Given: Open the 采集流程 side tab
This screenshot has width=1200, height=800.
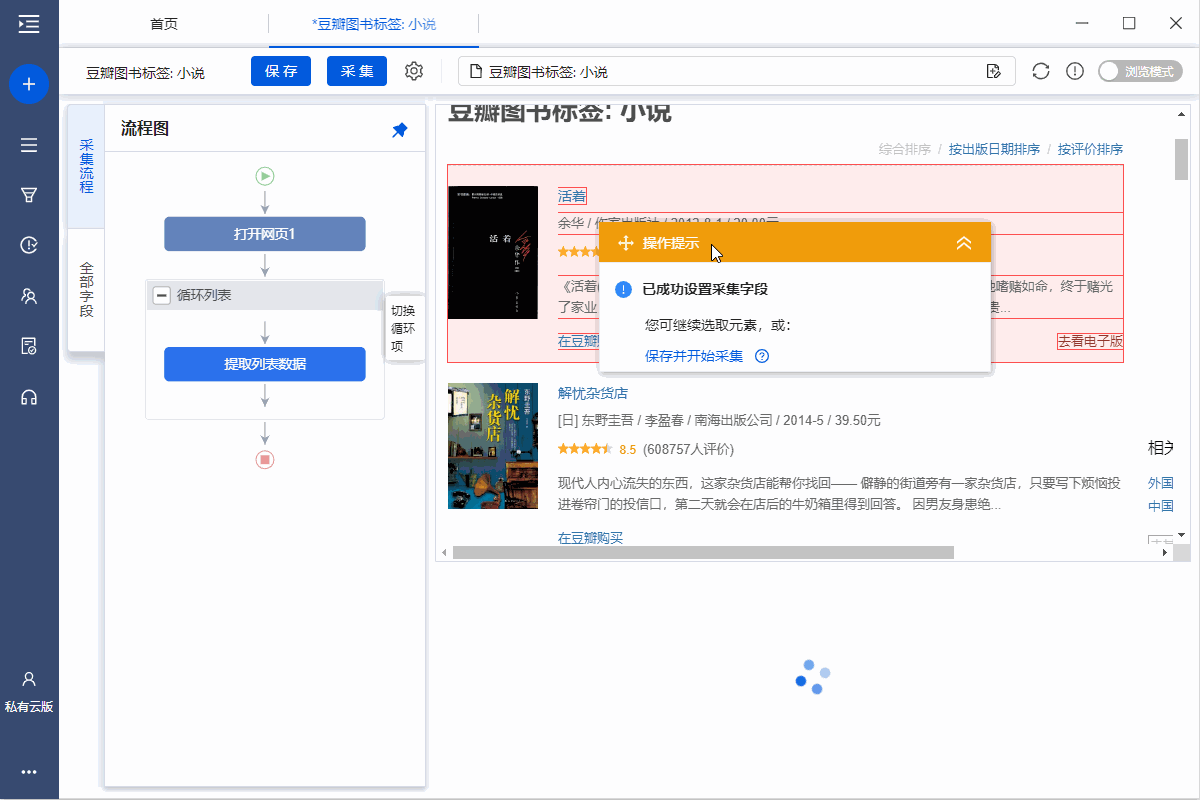Looking at the screenshot, I should 87,166.
